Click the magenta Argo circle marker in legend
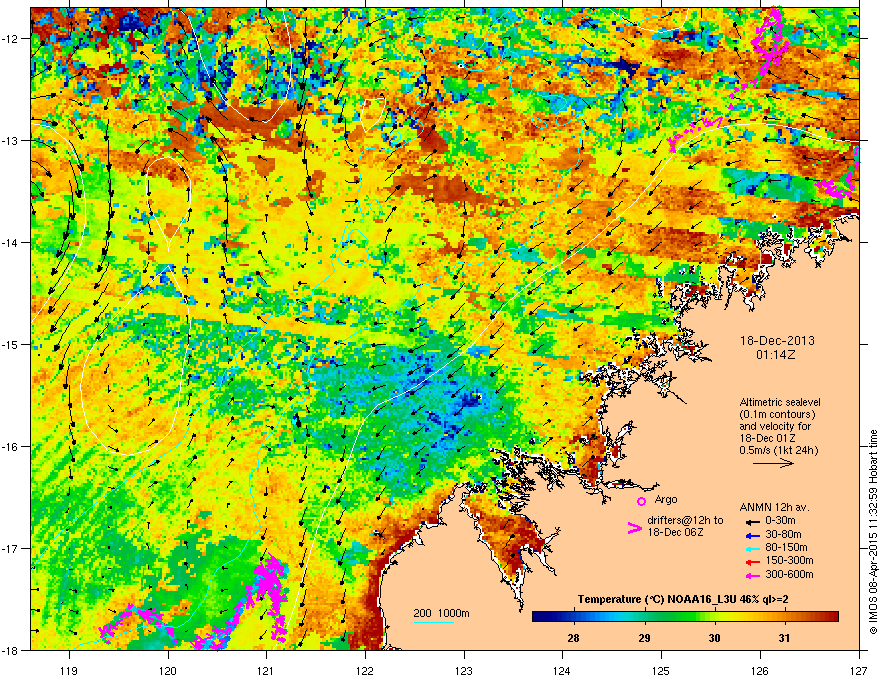The image size is (880, 680). [641, 501]
